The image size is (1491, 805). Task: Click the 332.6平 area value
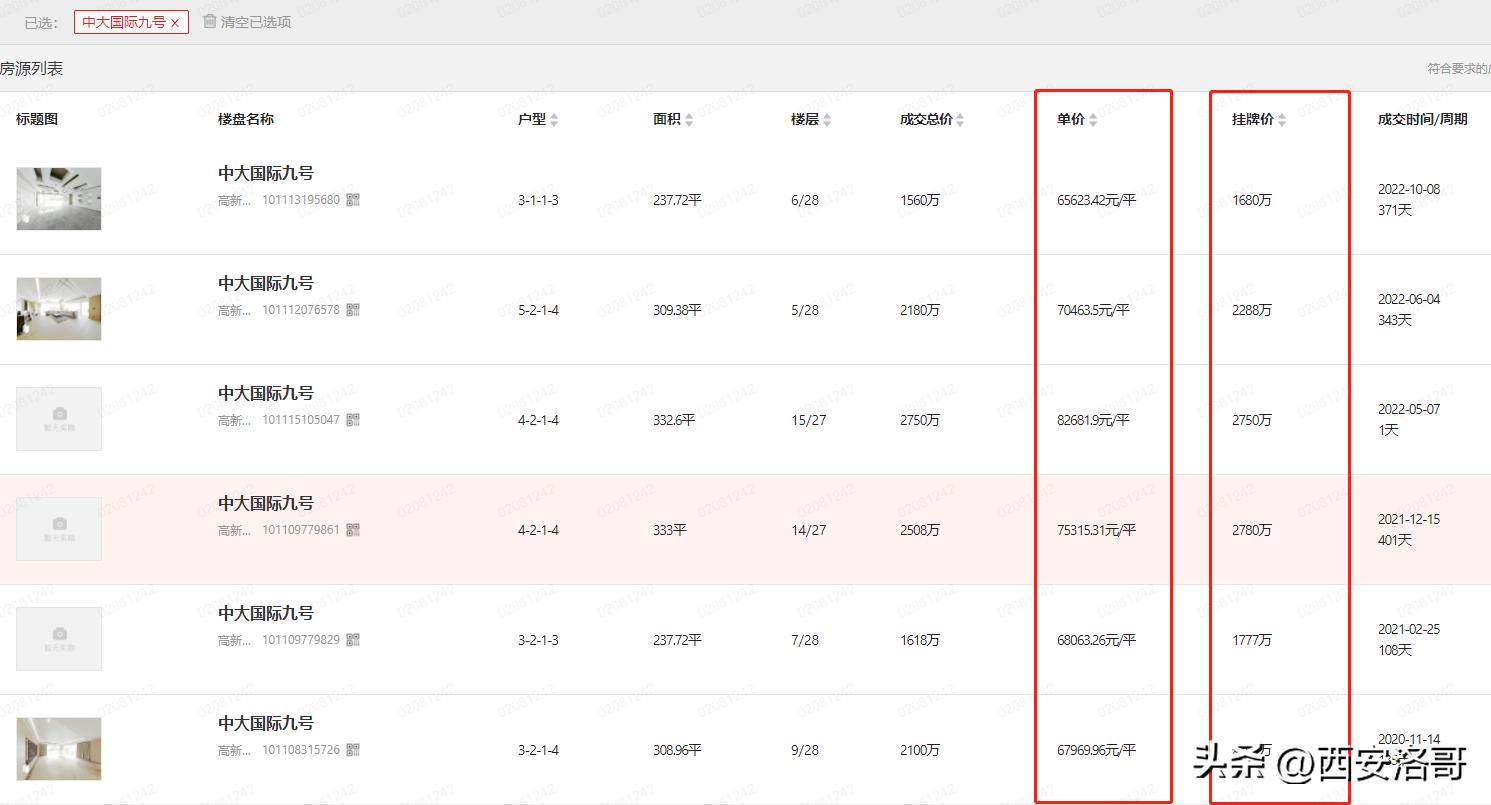[x=674, y=420]
